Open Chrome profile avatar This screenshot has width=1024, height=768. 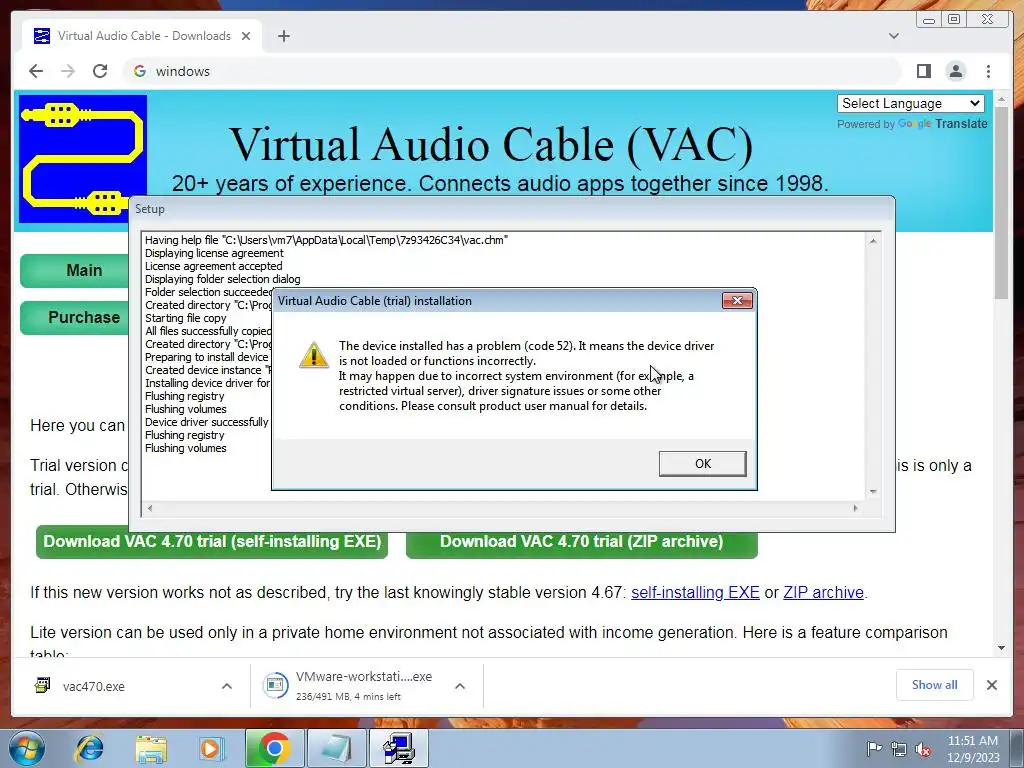[955, 71]
